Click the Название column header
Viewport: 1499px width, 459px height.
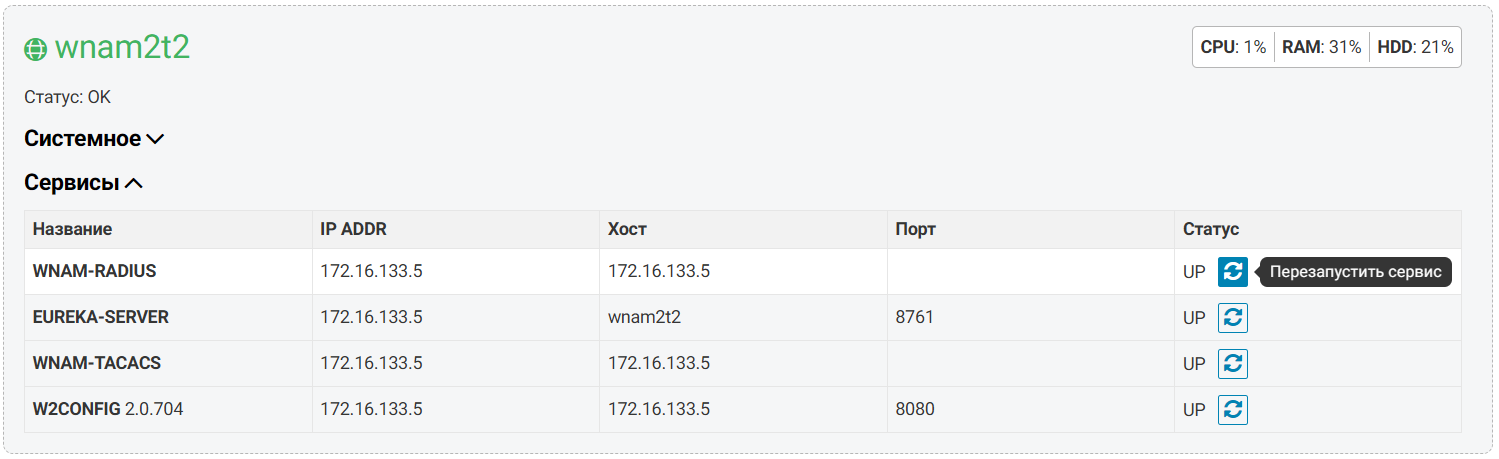pyautogui.click(x=72, y=229)
